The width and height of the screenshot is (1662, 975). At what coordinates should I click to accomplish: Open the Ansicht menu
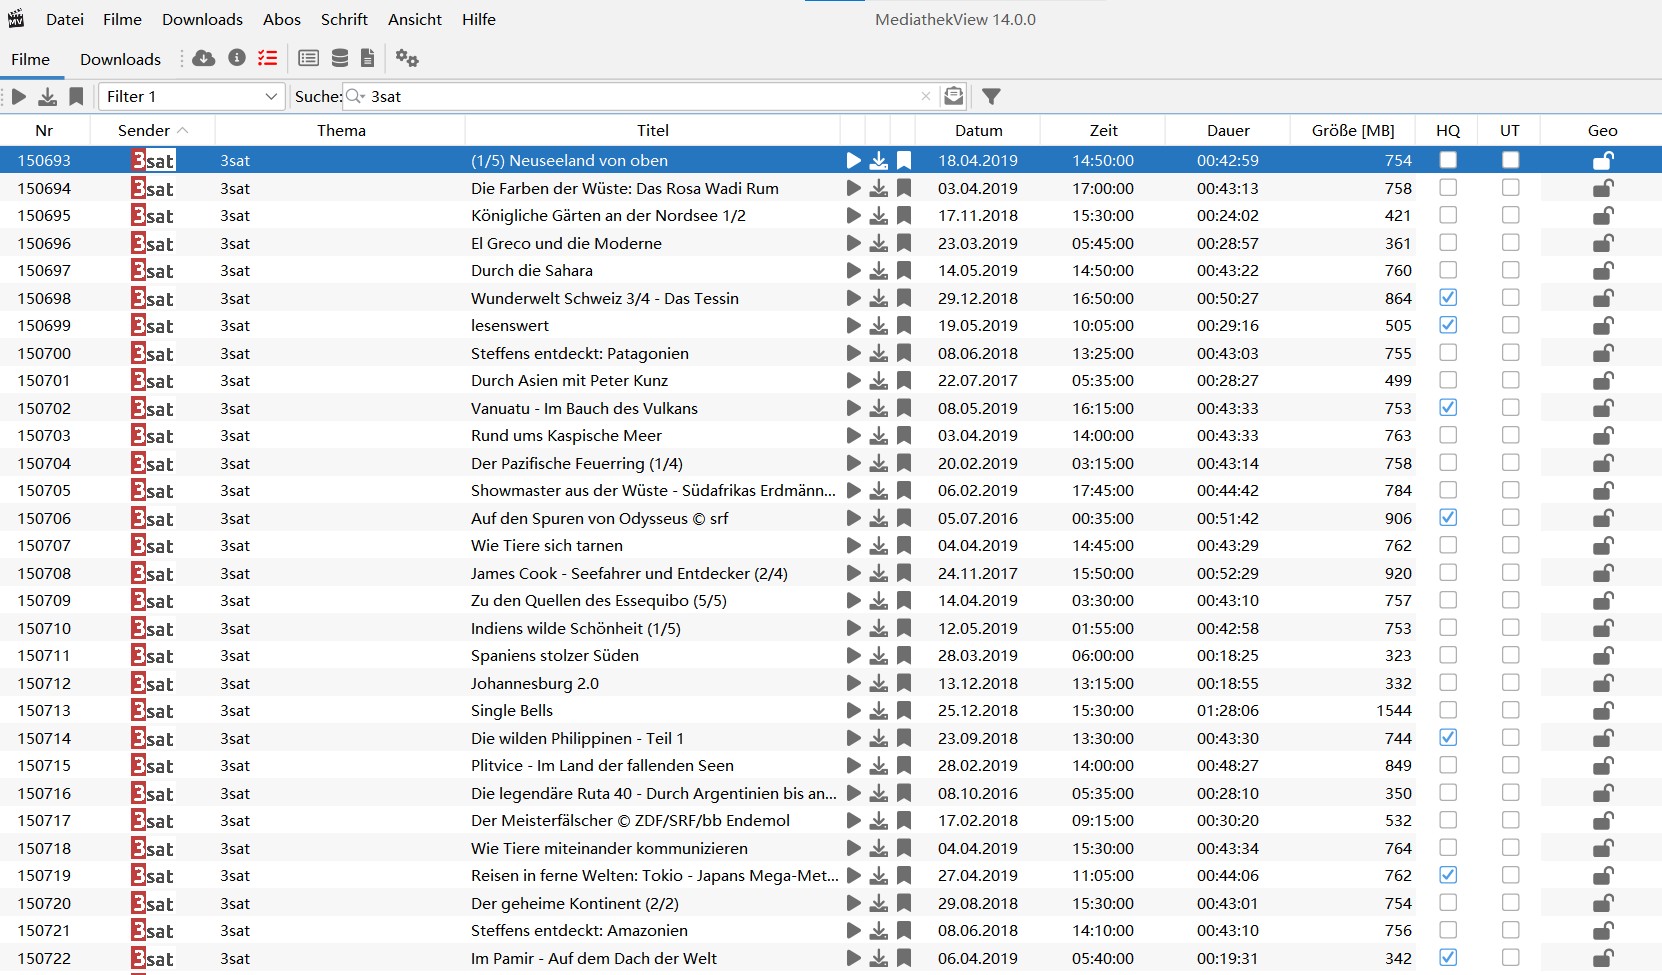[415, 19]
